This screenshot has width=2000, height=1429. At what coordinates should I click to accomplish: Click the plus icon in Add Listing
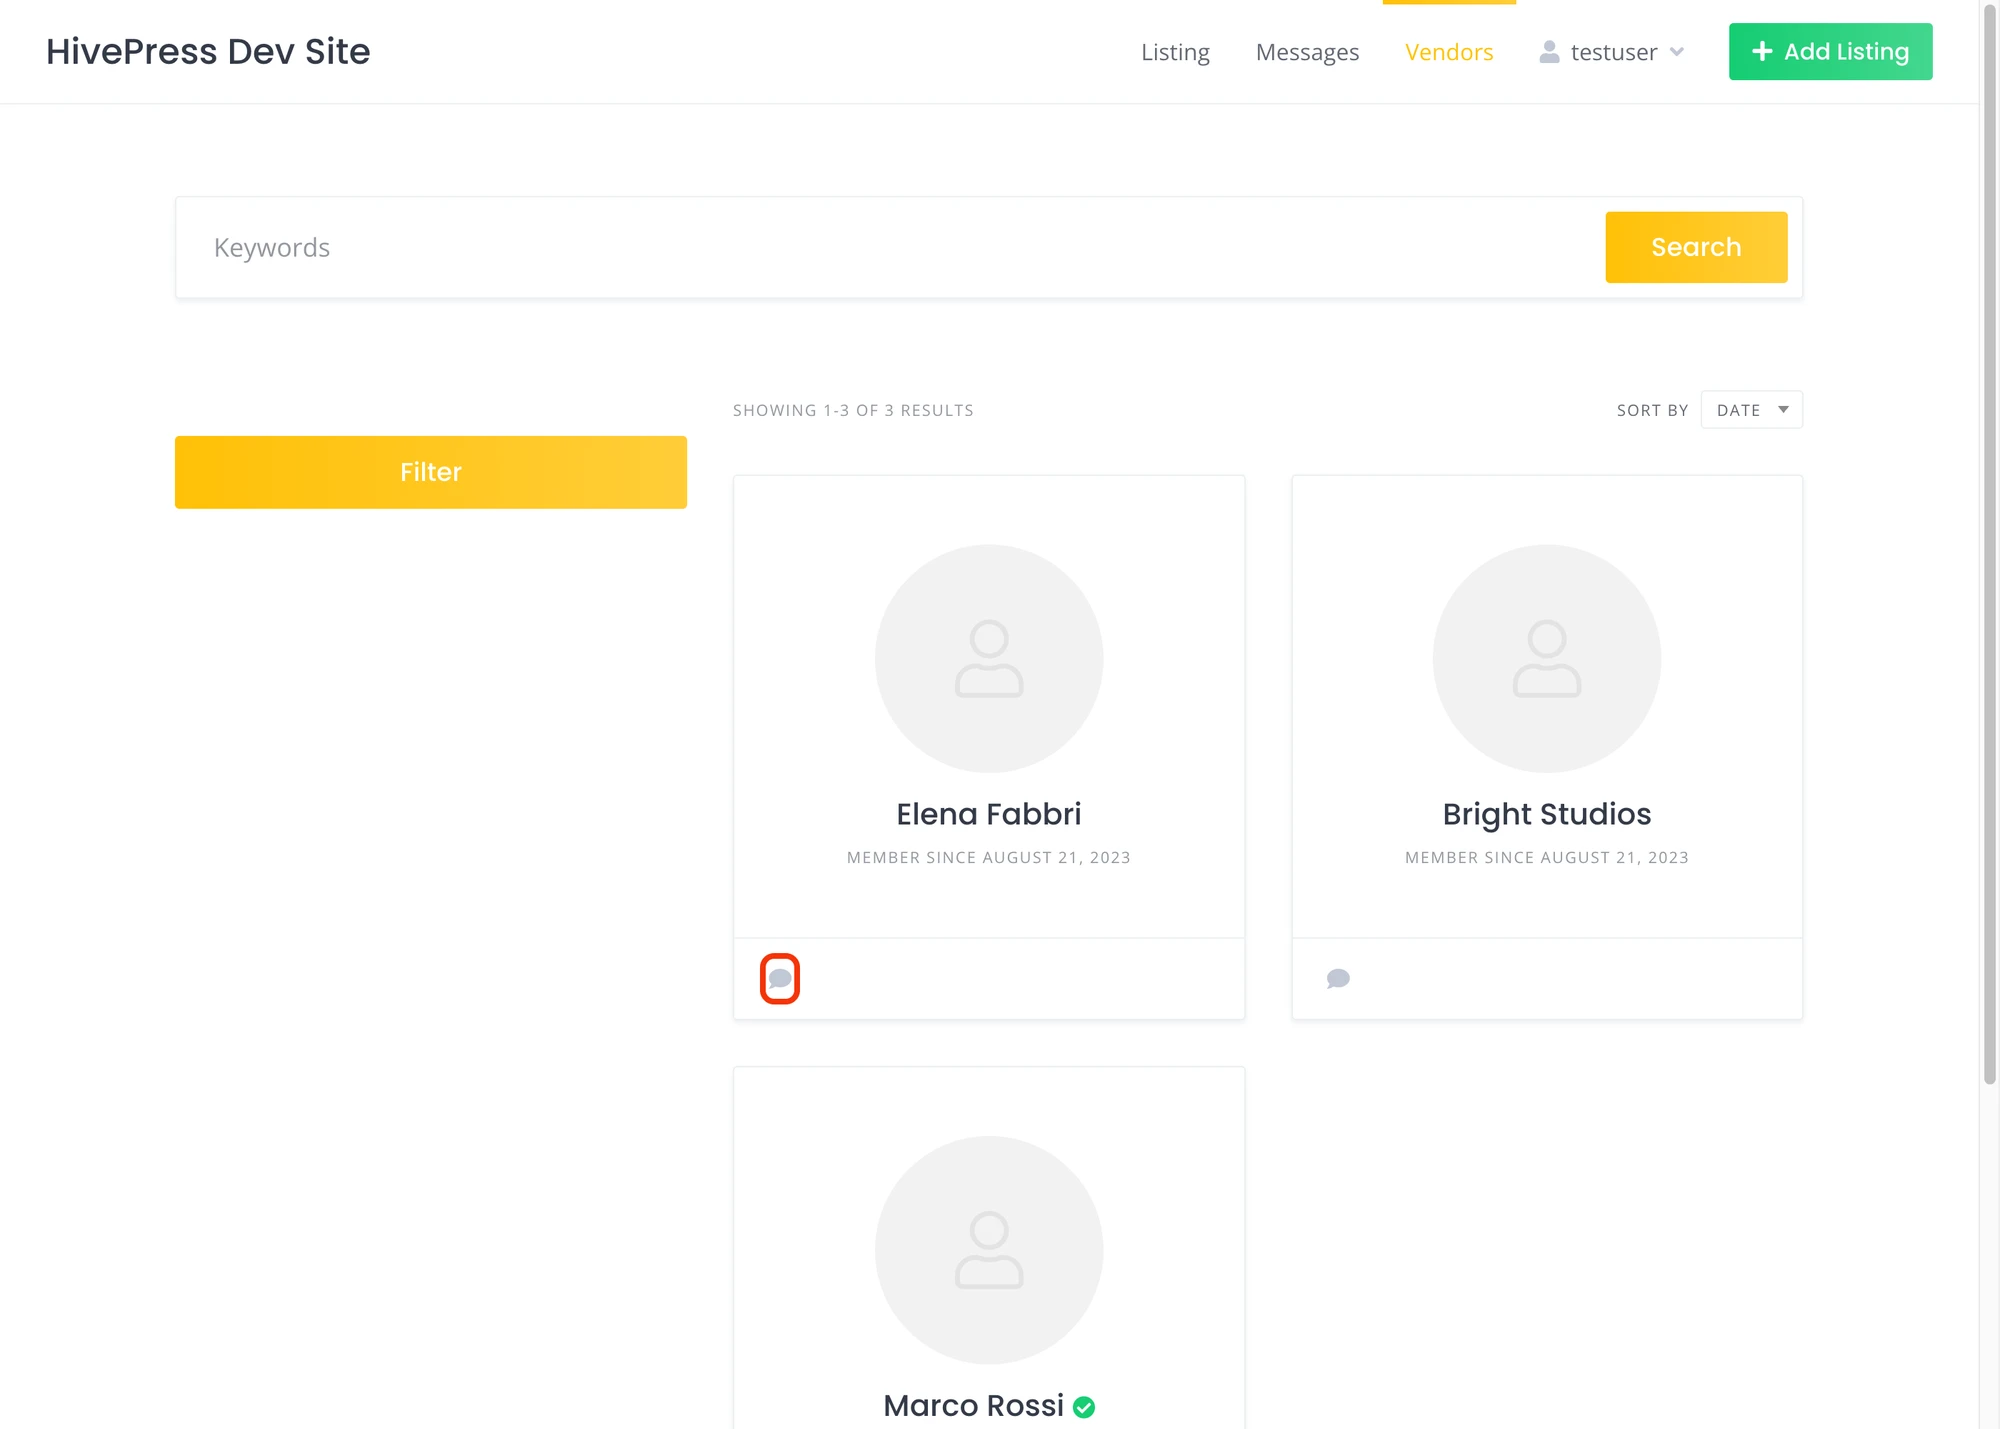click(x=1762, y=51)
